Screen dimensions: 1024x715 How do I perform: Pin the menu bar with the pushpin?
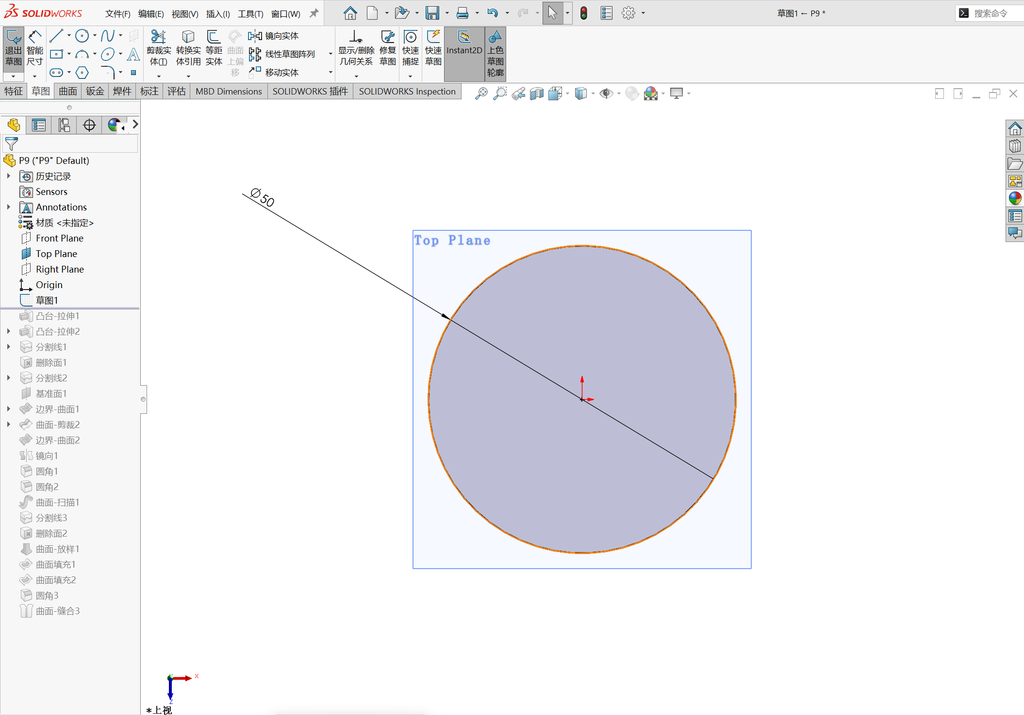pyautogui.click(x=314, y=13)
